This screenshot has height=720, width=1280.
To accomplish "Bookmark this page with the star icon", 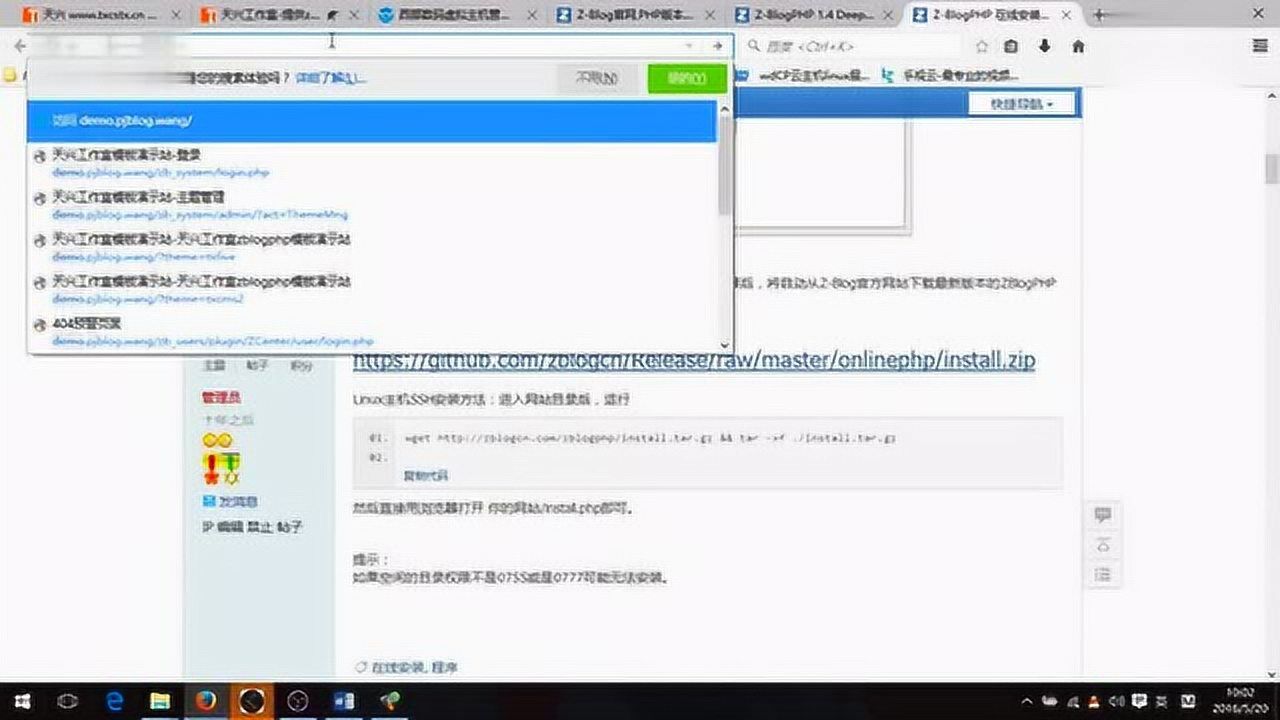I will (x=982, y=45).
